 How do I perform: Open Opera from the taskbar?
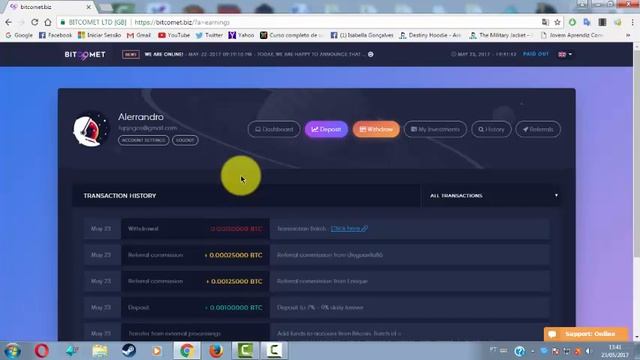click(x=42, y=351)
